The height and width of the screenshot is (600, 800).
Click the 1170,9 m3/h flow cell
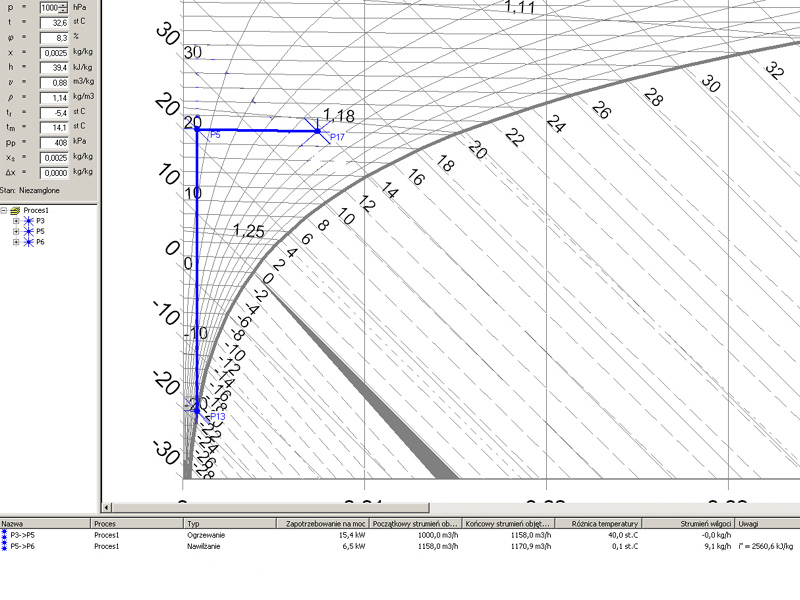pos(531,546)
